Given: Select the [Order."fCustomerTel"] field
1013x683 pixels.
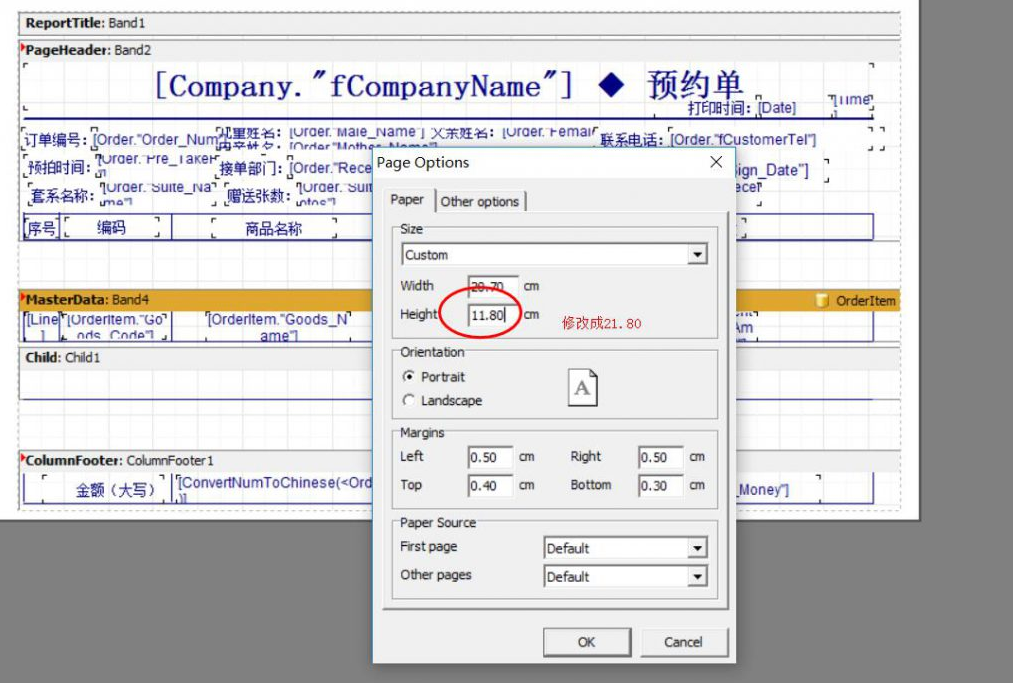Looking at the screenshot, I should point(744,140).
